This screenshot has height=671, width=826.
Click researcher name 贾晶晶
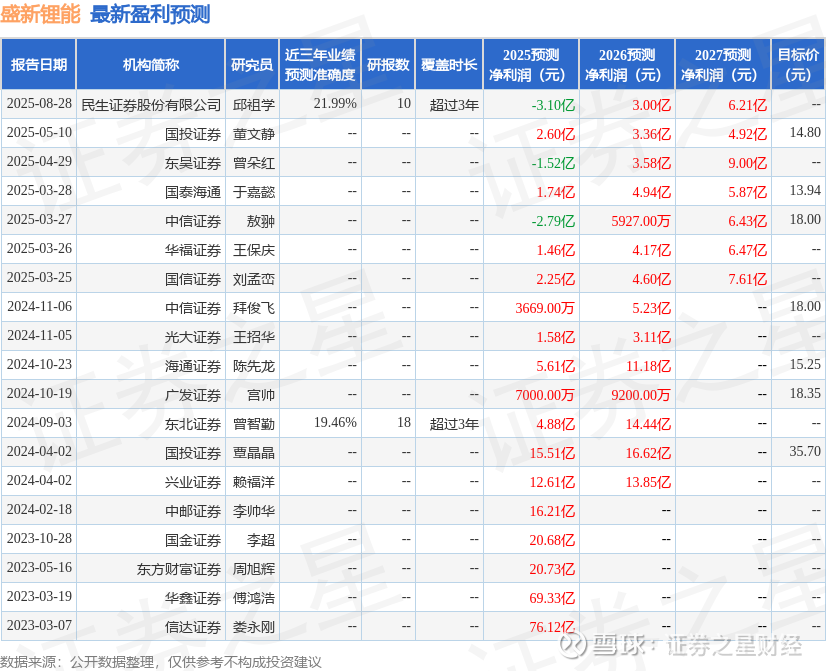(254, 453)
